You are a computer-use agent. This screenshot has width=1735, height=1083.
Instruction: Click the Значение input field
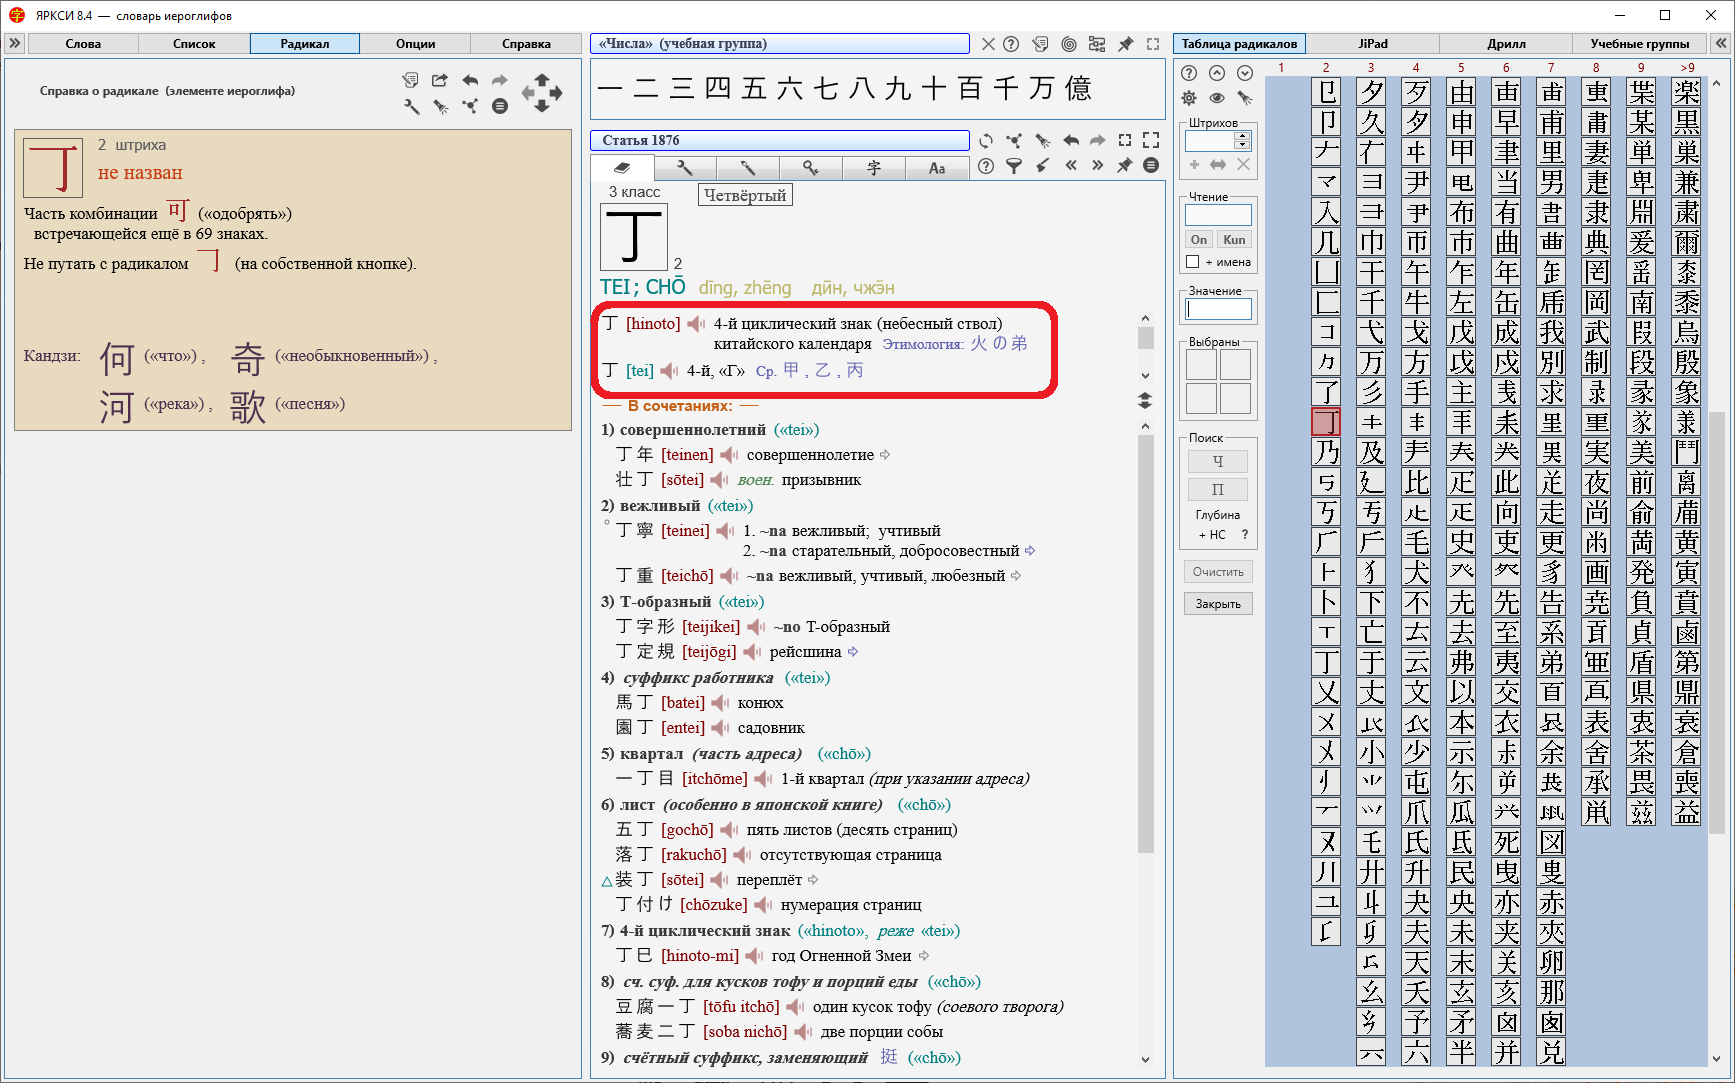(x=1218, y=309)
